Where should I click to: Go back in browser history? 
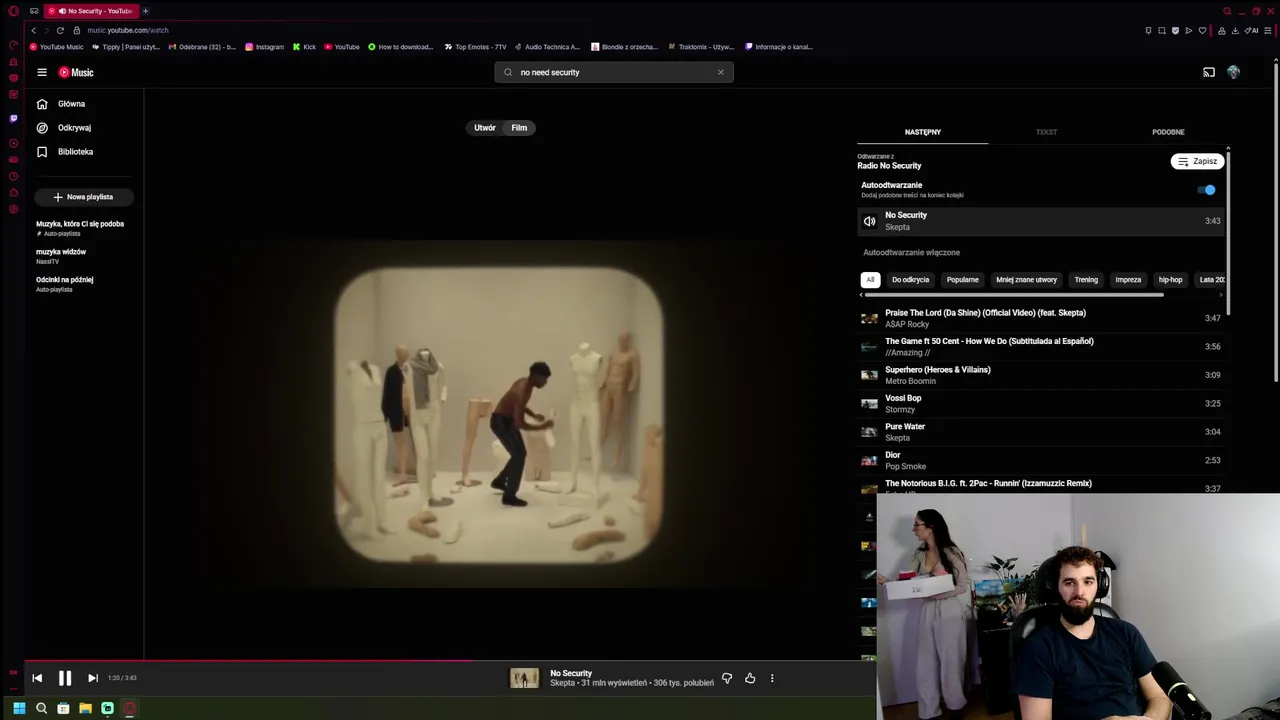point(33,30)
